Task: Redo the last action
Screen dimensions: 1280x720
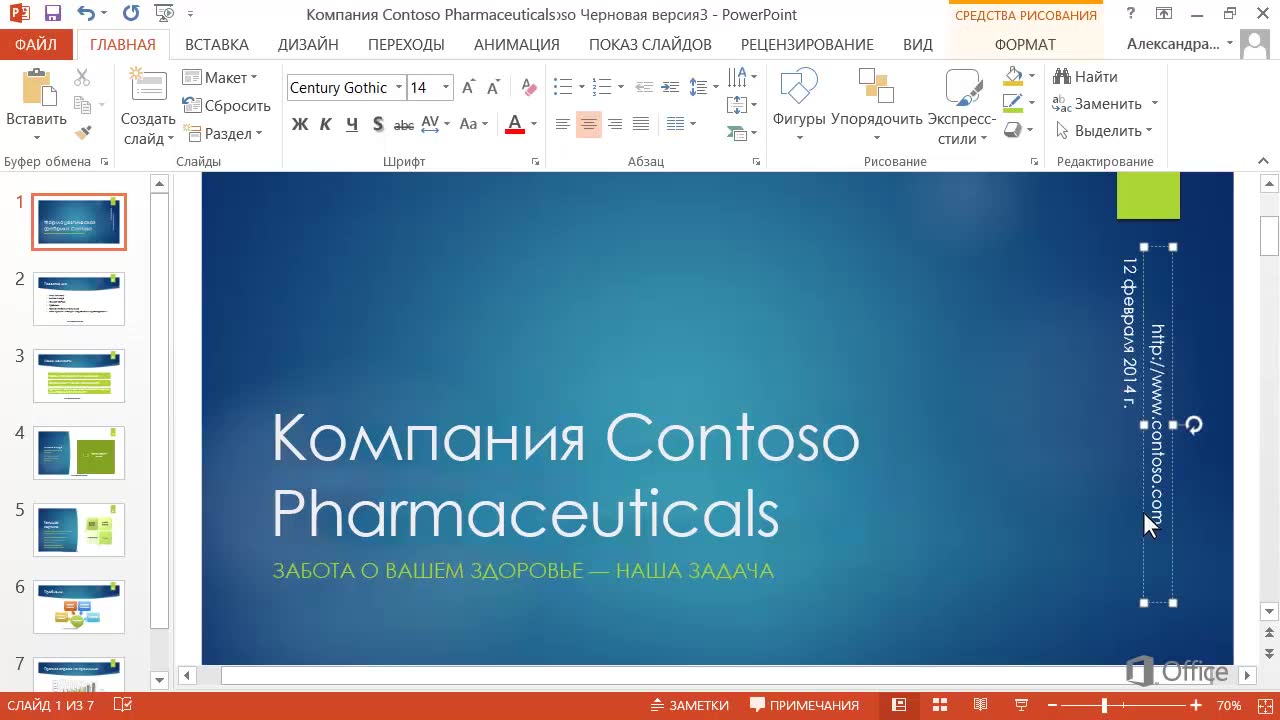Action: (x=131, y=14)
